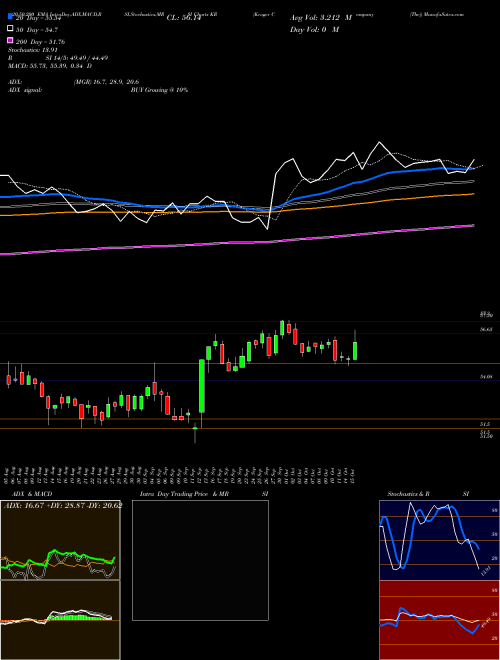Click the 51.5 price level label

[485, 424]
